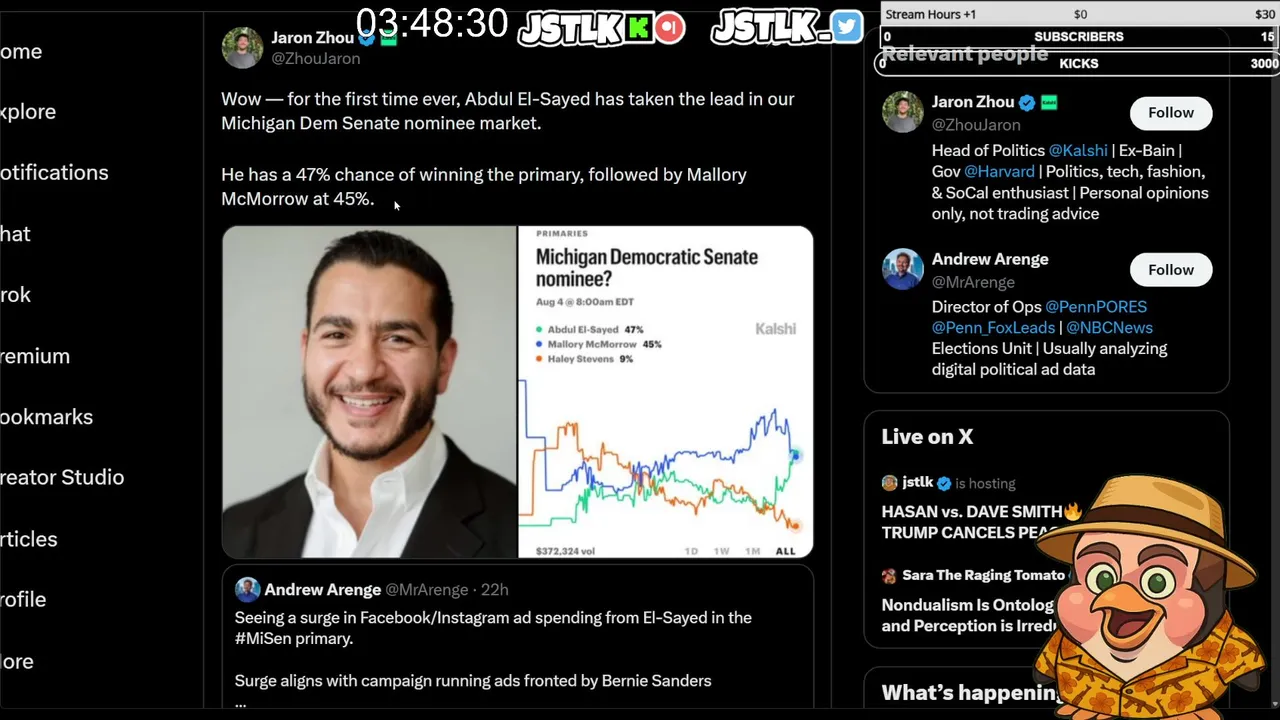
Task: Click Andrew Arenge name in quoted tweet
Action: (322, 590)
